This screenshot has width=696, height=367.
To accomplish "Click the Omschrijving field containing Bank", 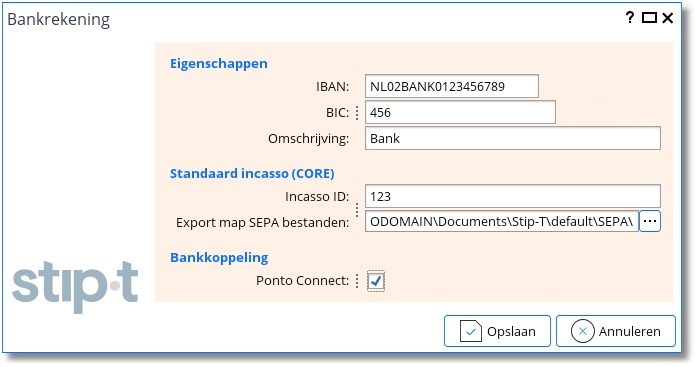I will pos(513,138).
